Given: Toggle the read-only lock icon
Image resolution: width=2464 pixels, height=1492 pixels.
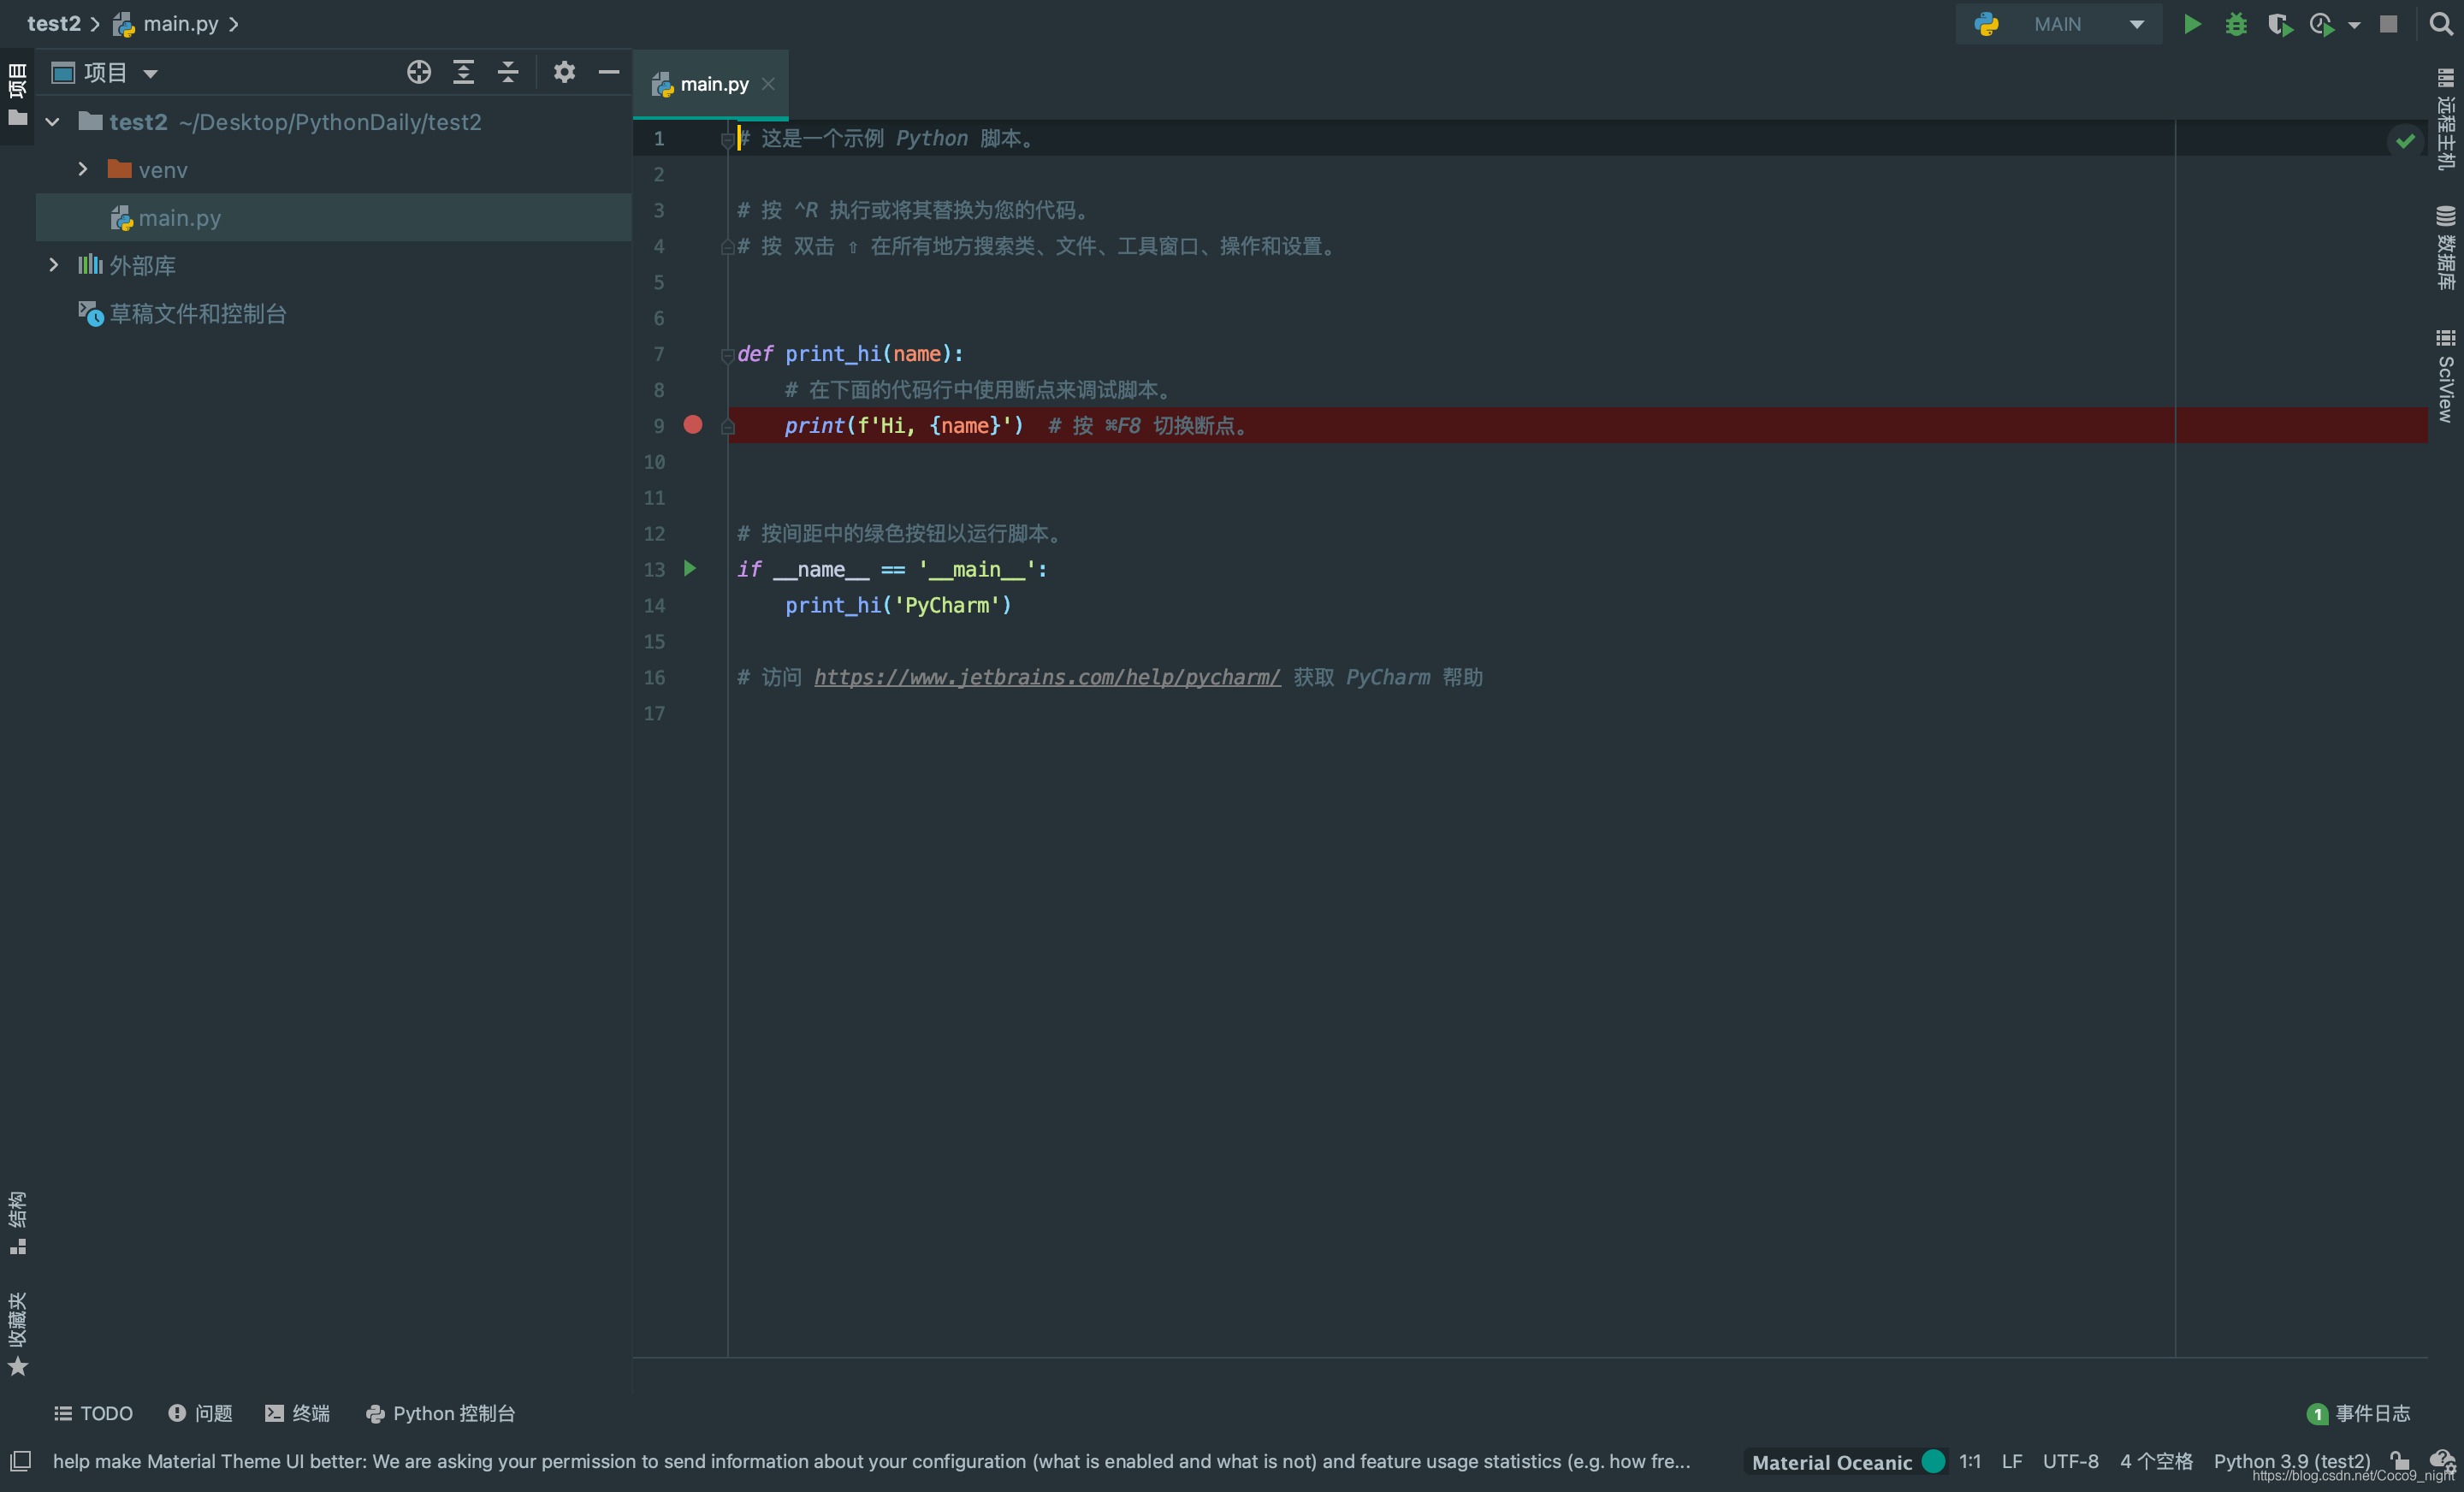Looking at the screenshot, I should pos(2400,1461).
